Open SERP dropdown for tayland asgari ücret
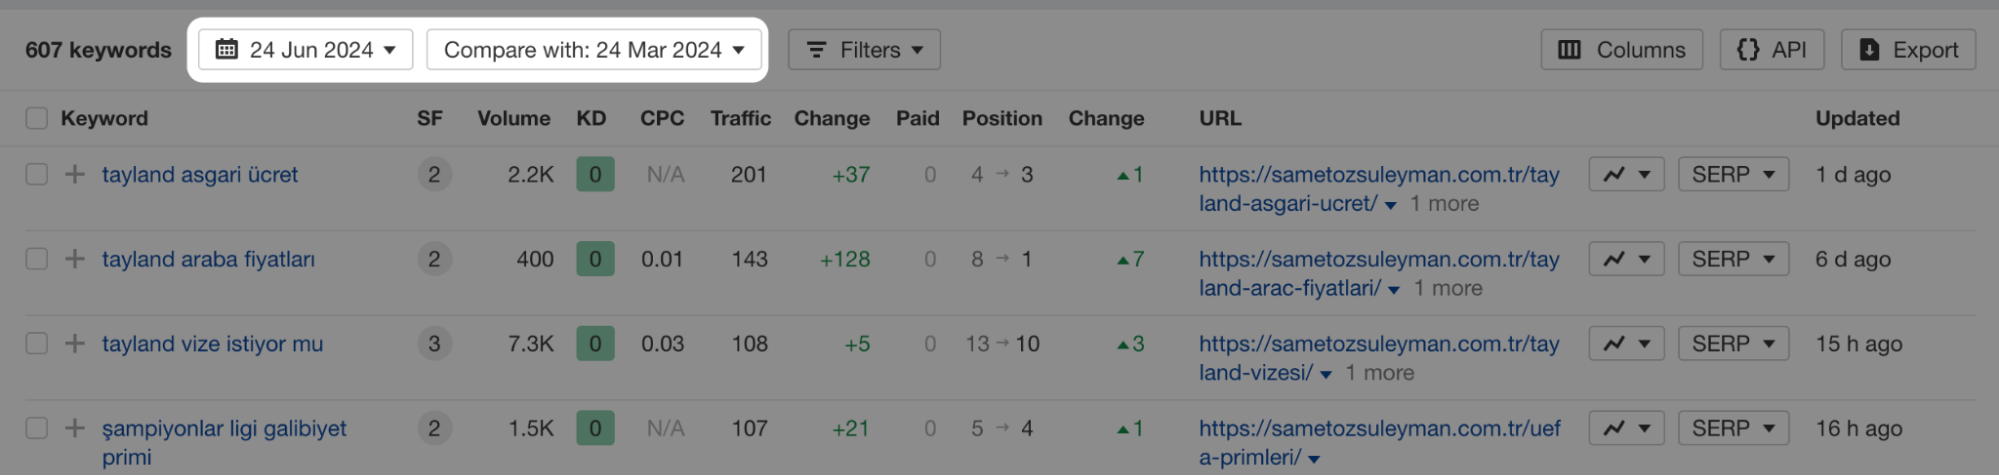Screen dimensions: 1999x476 (1733, 174)
